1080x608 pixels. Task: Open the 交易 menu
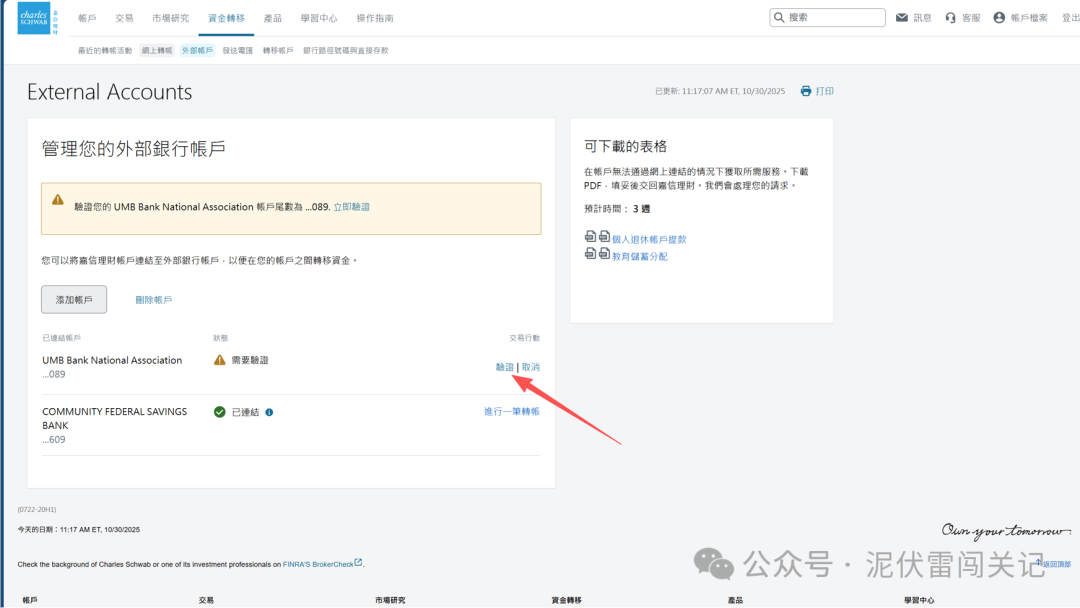point(124,17)
